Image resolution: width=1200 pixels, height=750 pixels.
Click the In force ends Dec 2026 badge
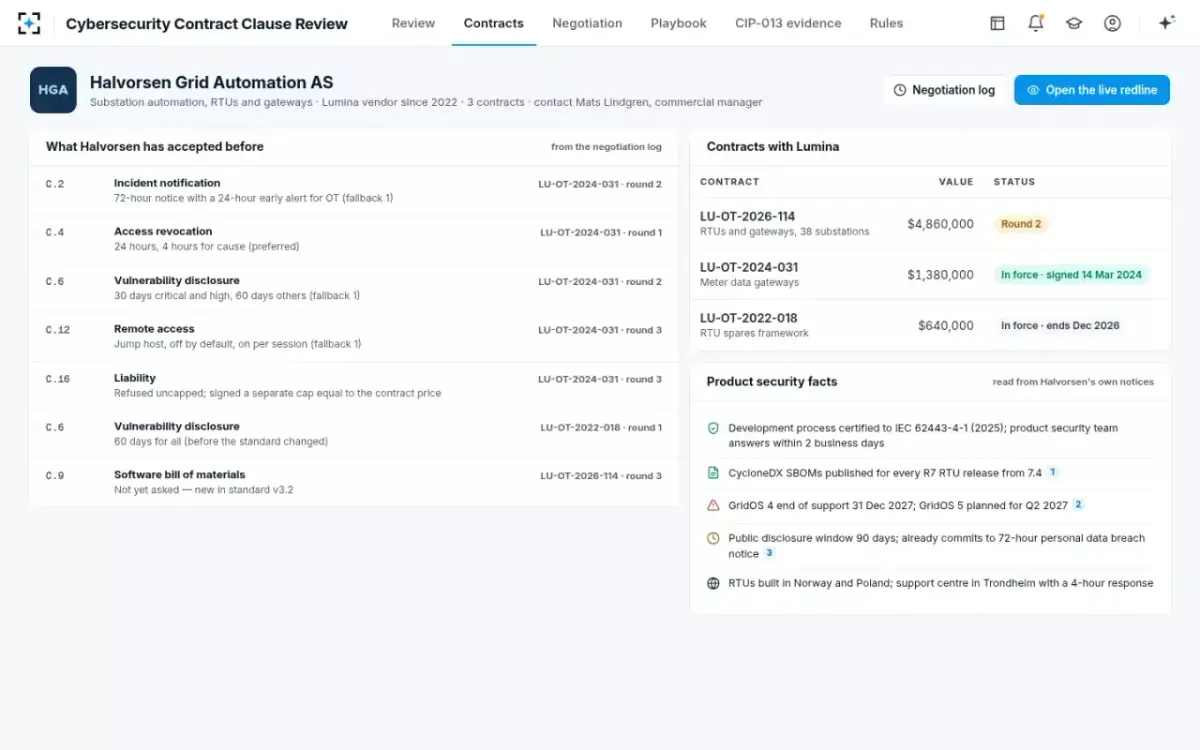tap(1060, 325)
